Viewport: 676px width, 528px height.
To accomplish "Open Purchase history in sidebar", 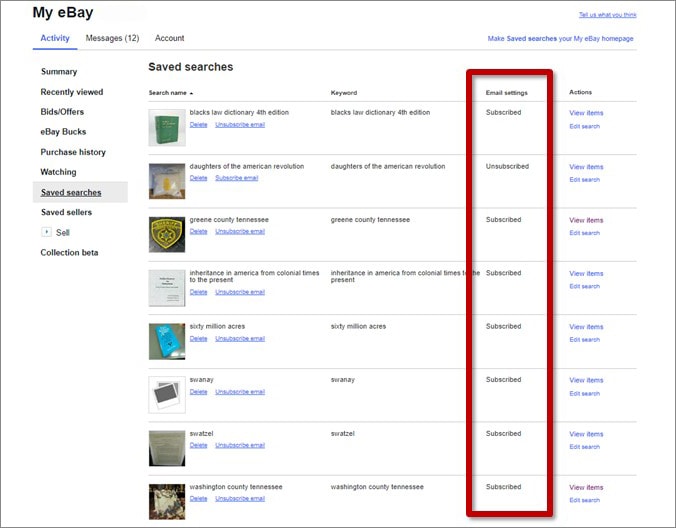I will tap(73, 152).
